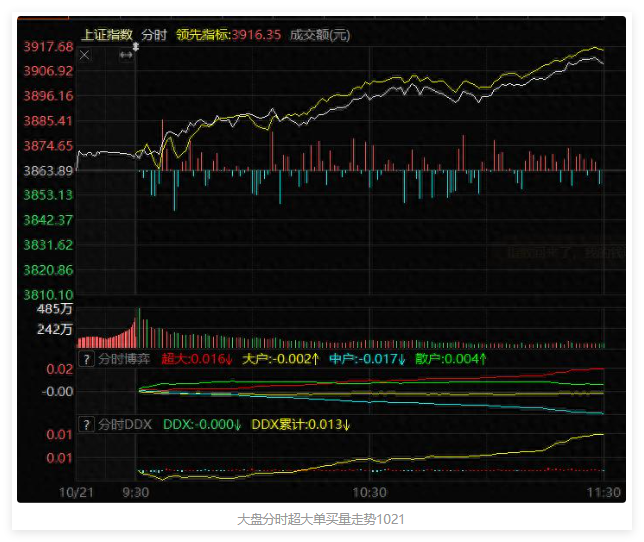Click the 领先指标 value label
The width and height of the screenshot is (644, 542).
coord(228,34)
